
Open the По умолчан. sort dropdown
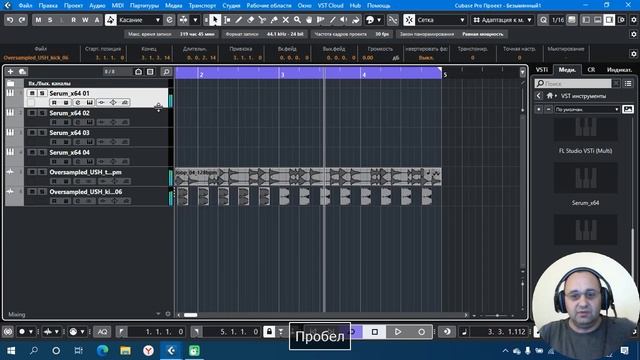tap(587, 109)
